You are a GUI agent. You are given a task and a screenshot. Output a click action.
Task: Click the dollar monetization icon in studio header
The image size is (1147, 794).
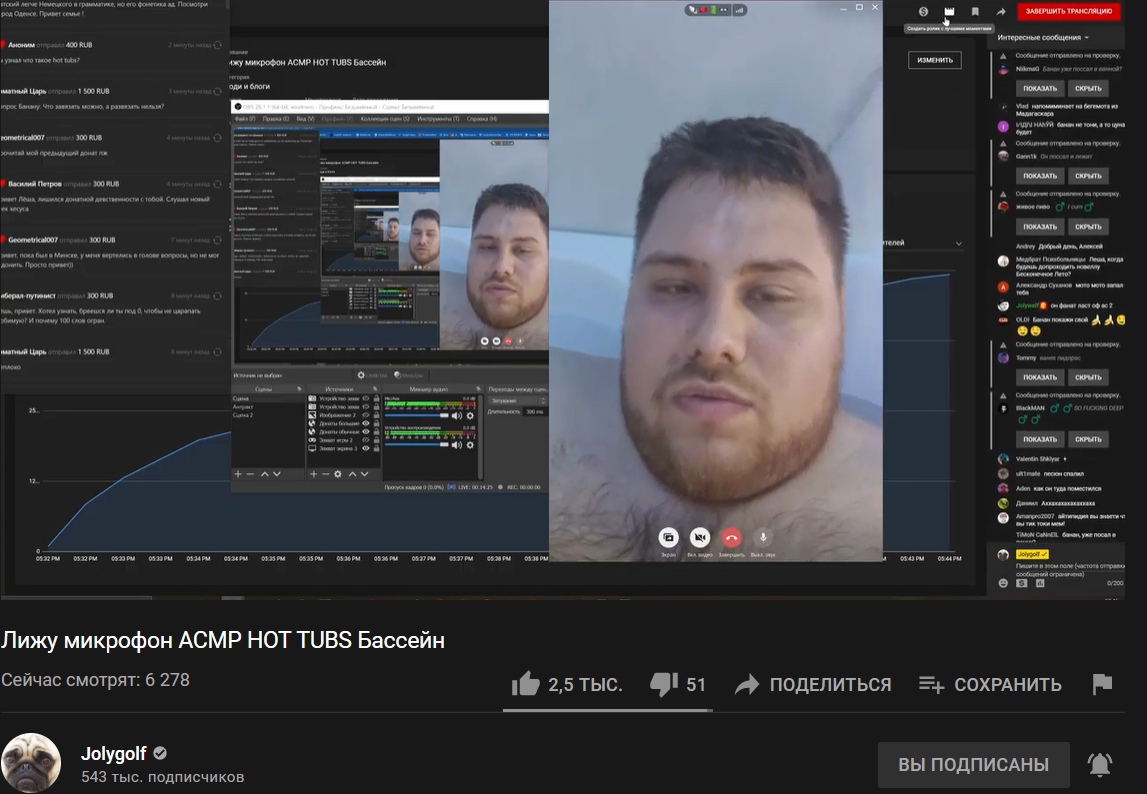click(923, 11)
